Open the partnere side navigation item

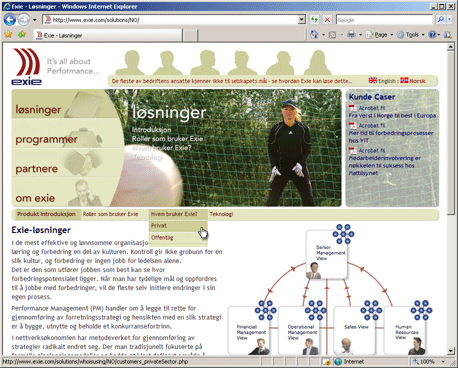pyautogui.click(x=37, y=169)
